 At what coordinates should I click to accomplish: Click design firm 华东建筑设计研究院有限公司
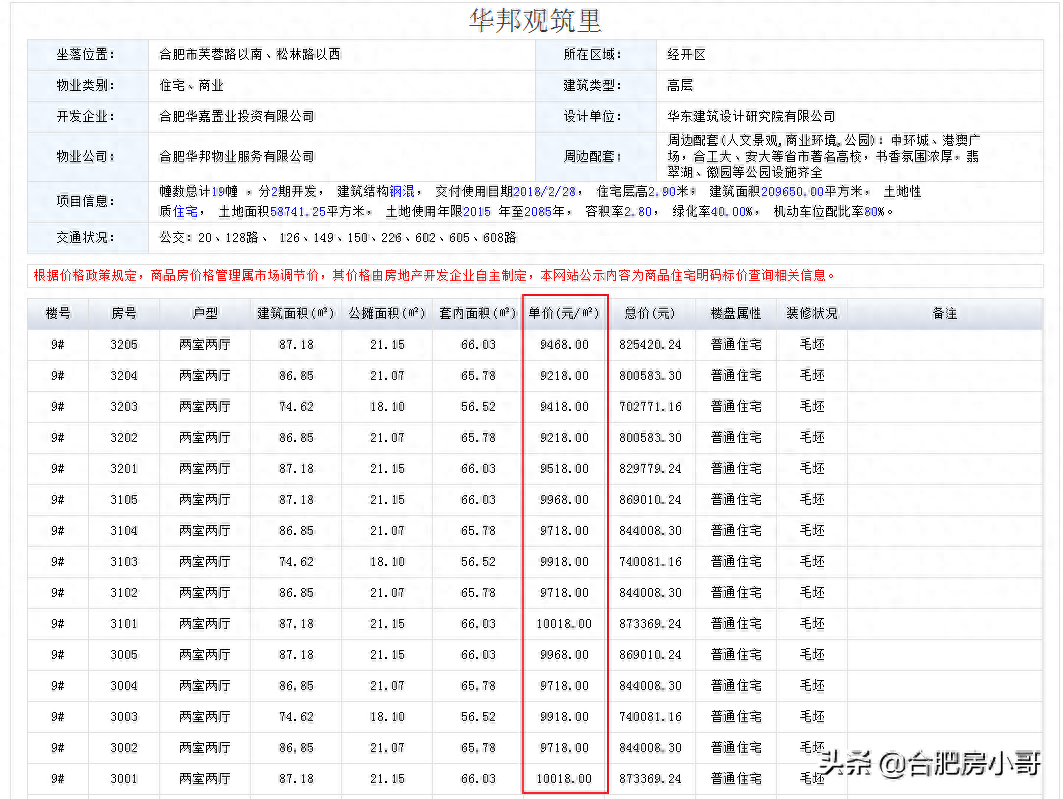click(x=751, y=117)
